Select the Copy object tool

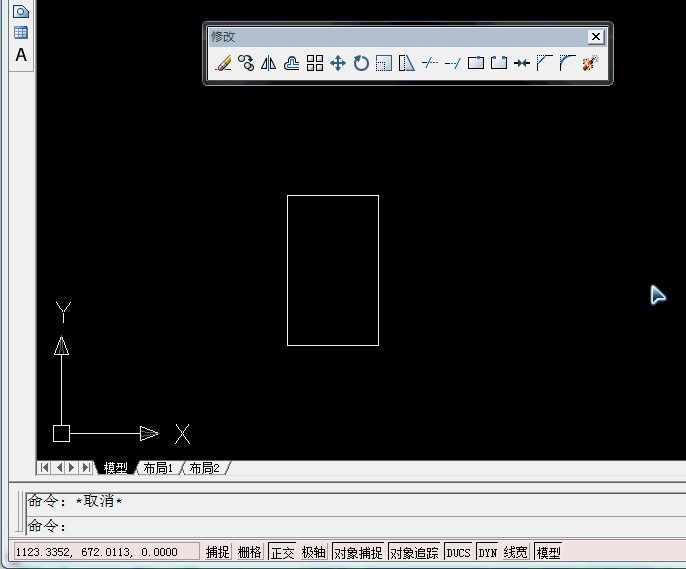point(246,63)
